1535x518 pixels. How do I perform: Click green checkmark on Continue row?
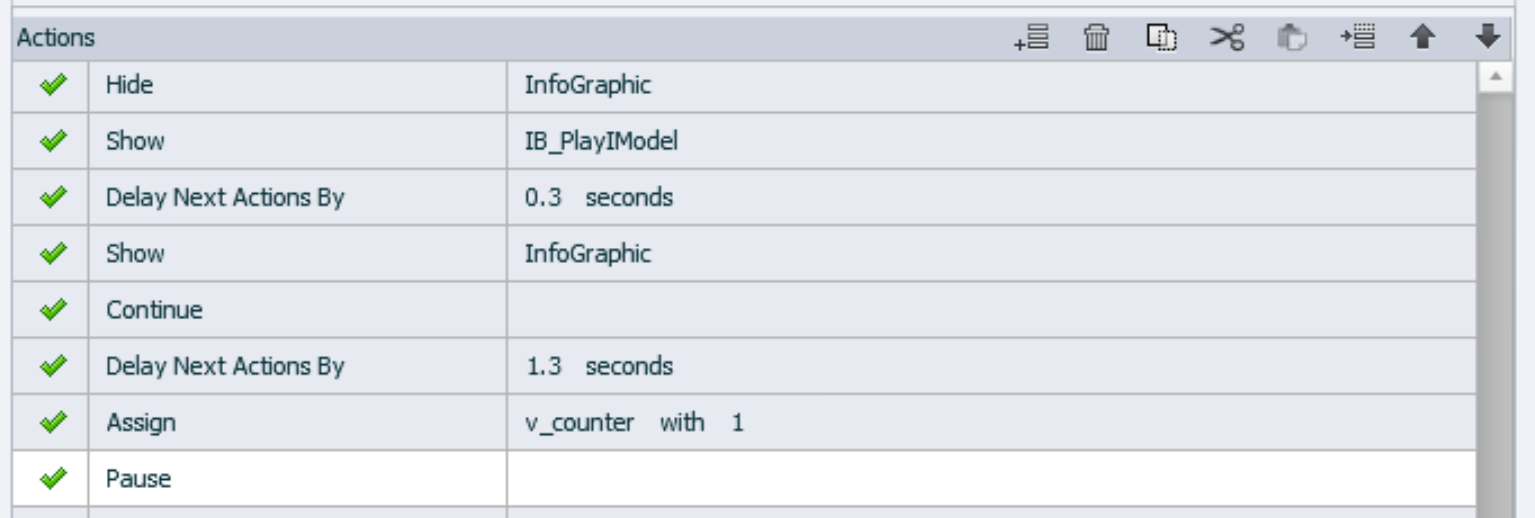pos(51,310)
